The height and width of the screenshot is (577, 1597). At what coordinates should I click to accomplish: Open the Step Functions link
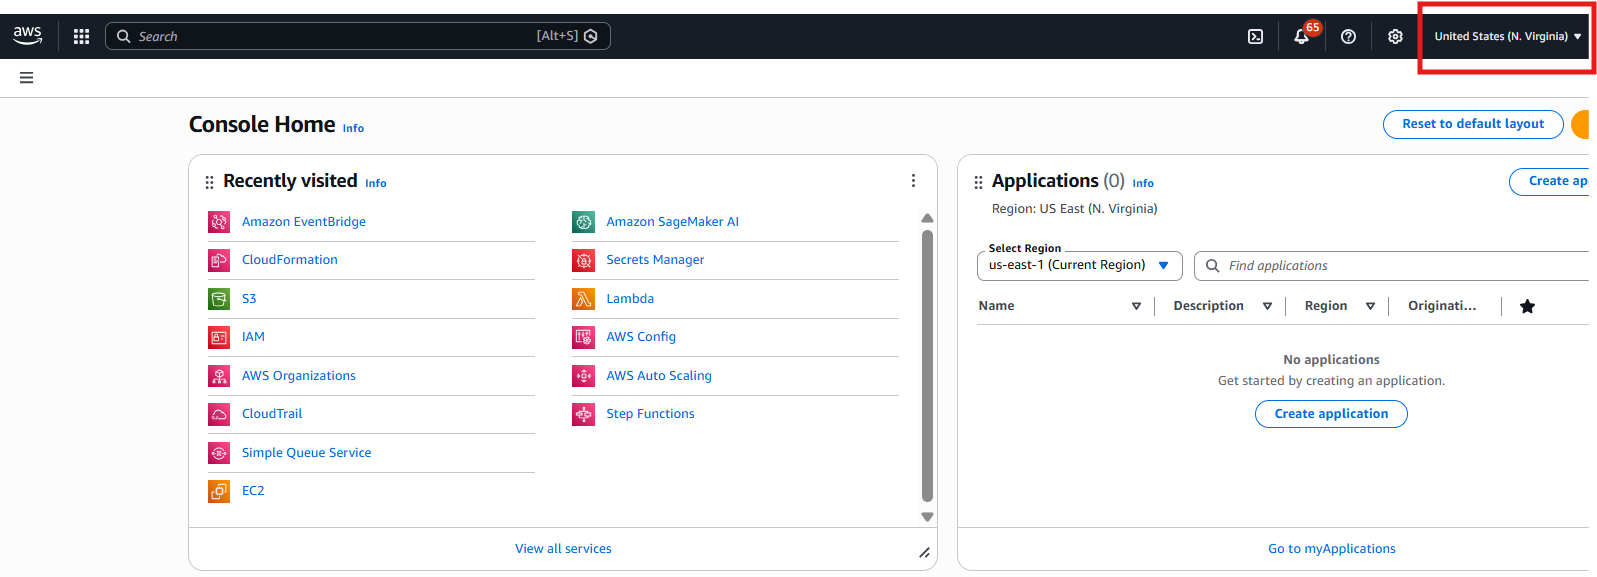[650, 414]
